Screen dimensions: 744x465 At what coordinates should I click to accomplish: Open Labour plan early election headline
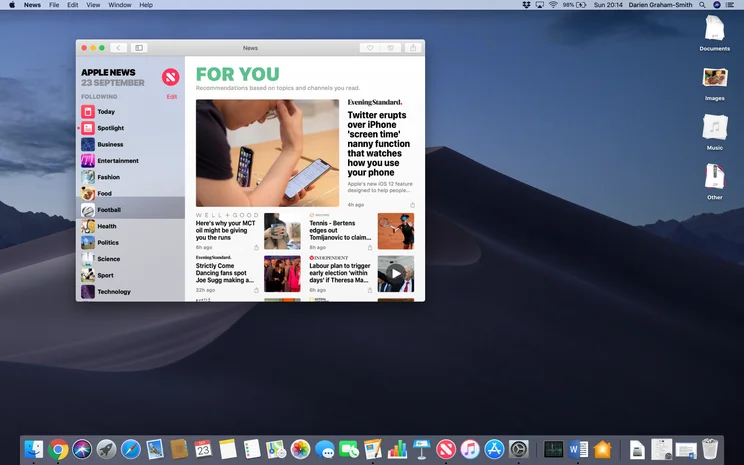pos(340,273)
